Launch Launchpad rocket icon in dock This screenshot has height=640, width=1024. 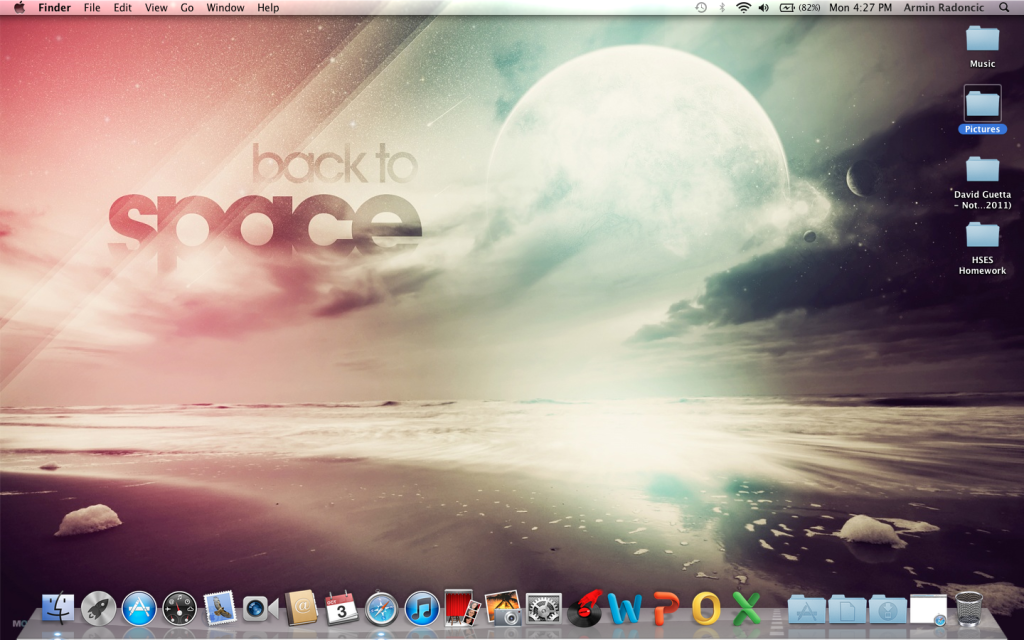[99, 609]
